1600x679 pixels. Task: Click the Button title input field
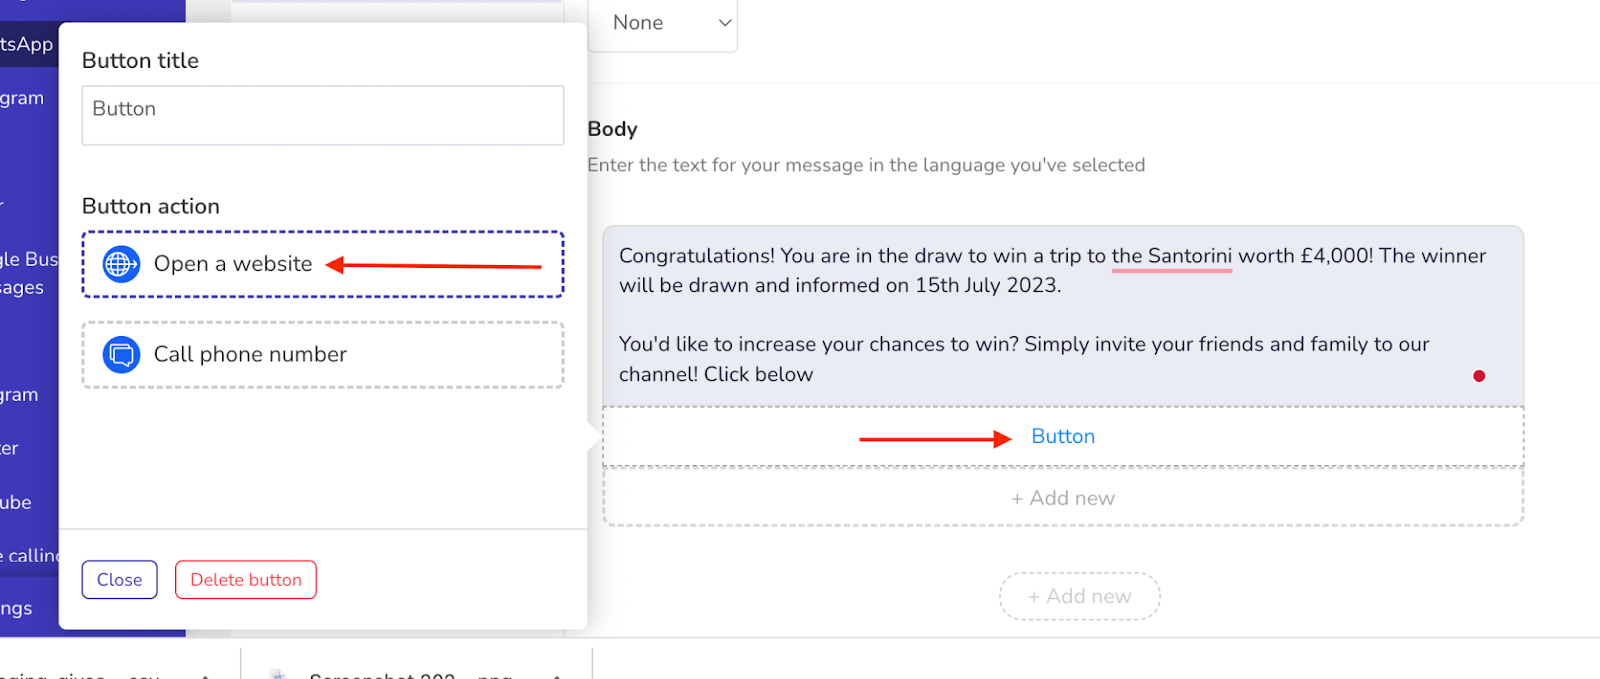click(323, 115)
